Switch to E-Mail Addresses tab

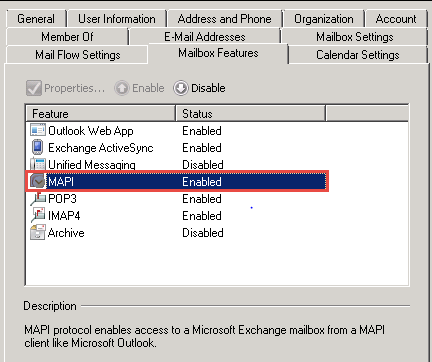205,37
